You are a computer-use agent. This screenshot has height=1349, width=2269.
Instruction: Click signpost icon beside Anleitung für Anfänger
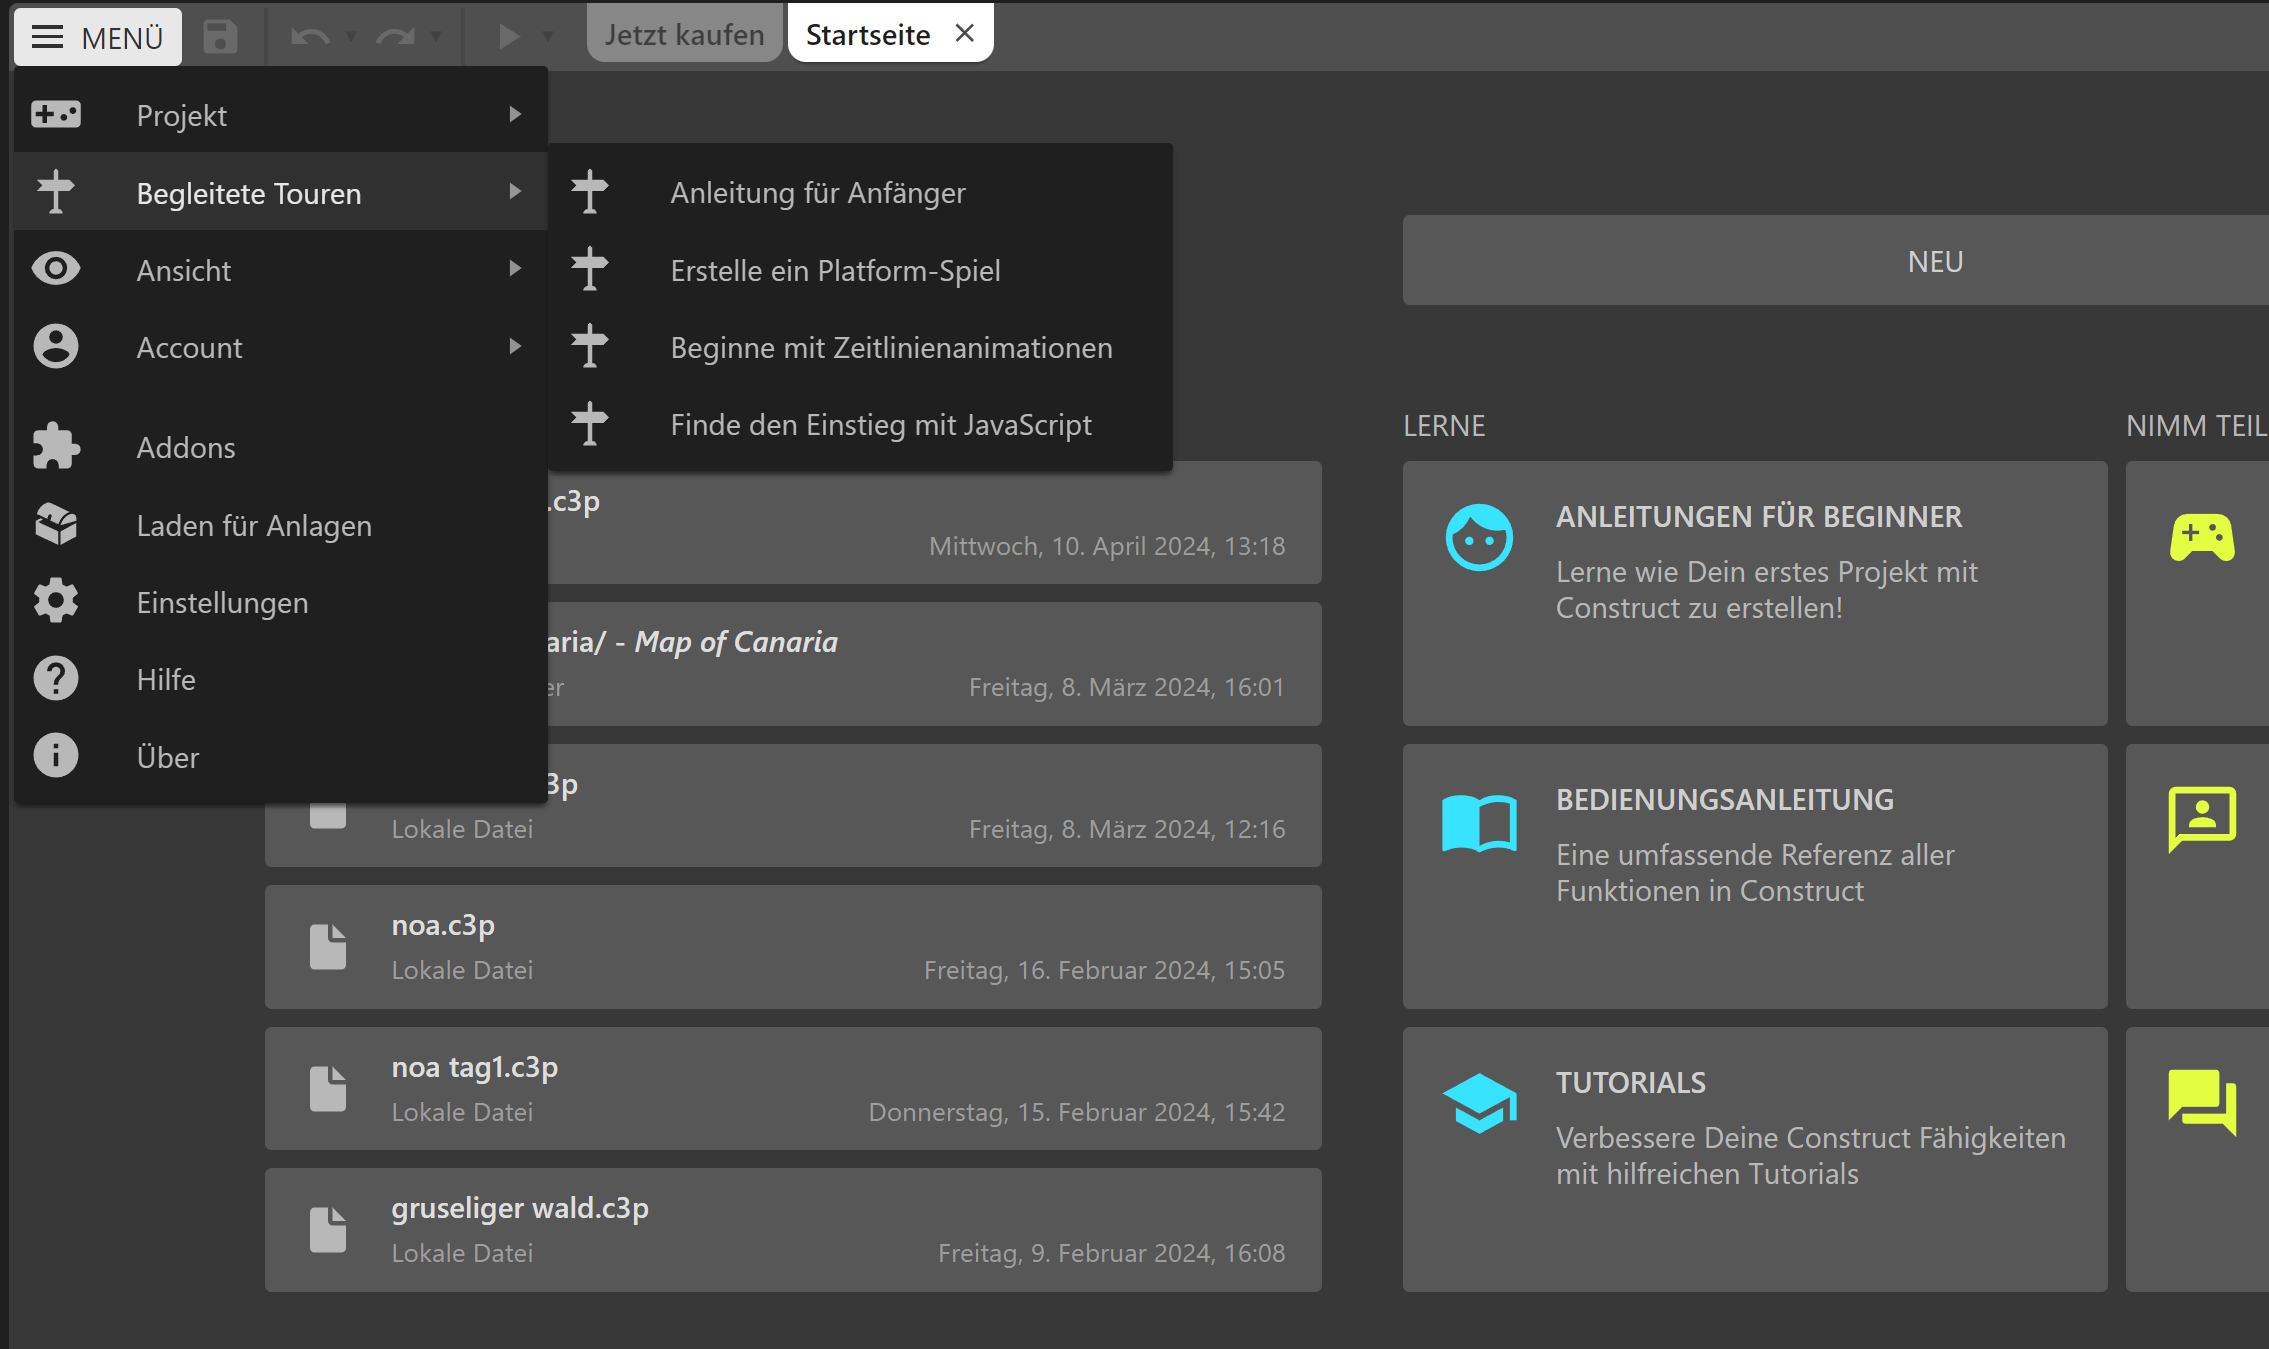pos(590,192)
